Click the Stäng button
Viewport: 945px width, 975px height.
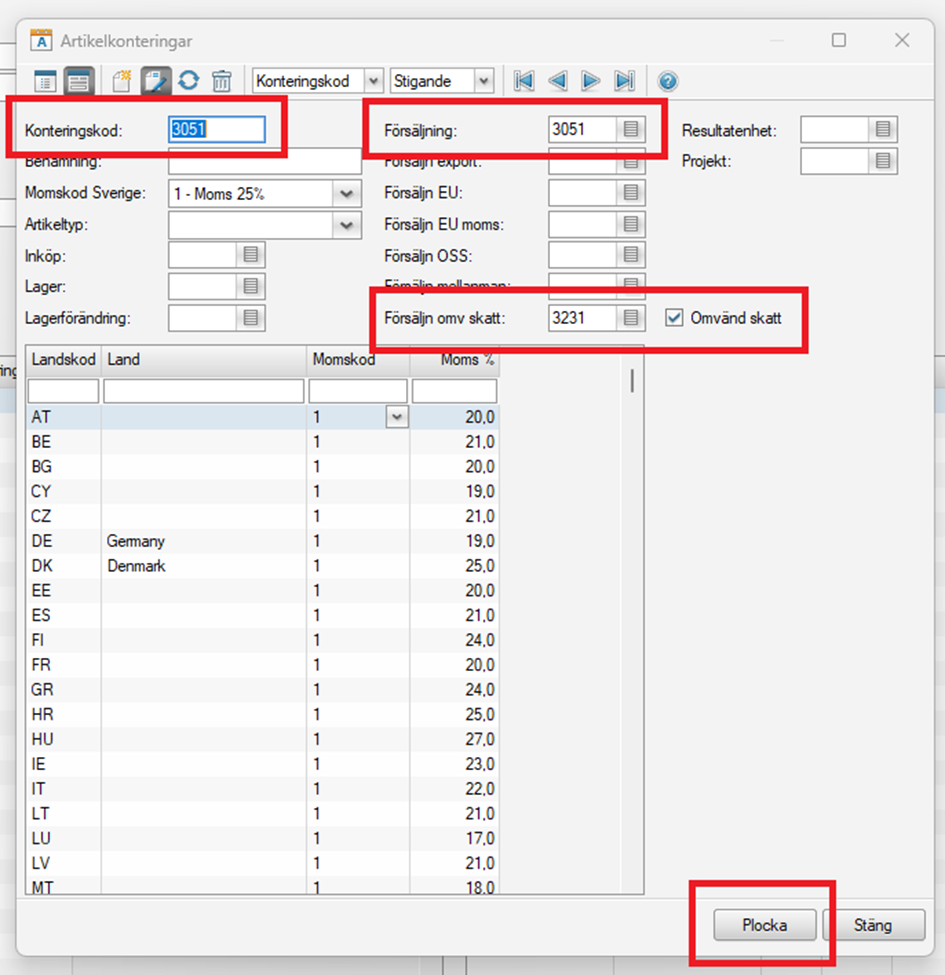[872, 925]
